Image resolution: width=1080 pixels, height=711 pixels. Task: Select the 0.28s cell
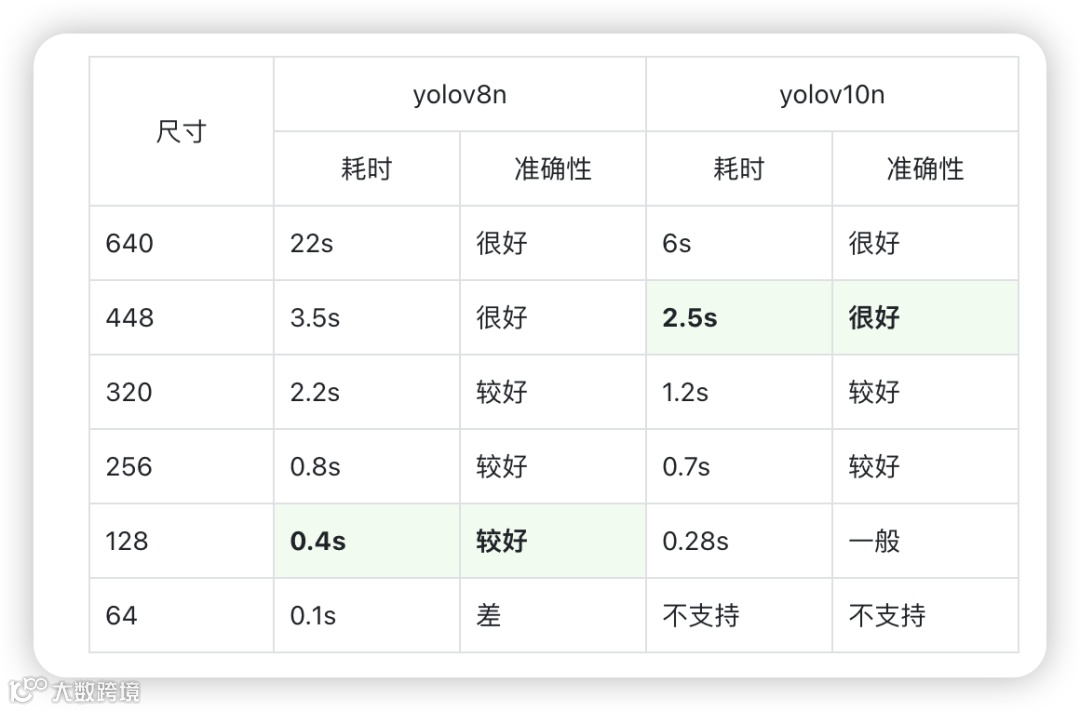pos(739,541)
